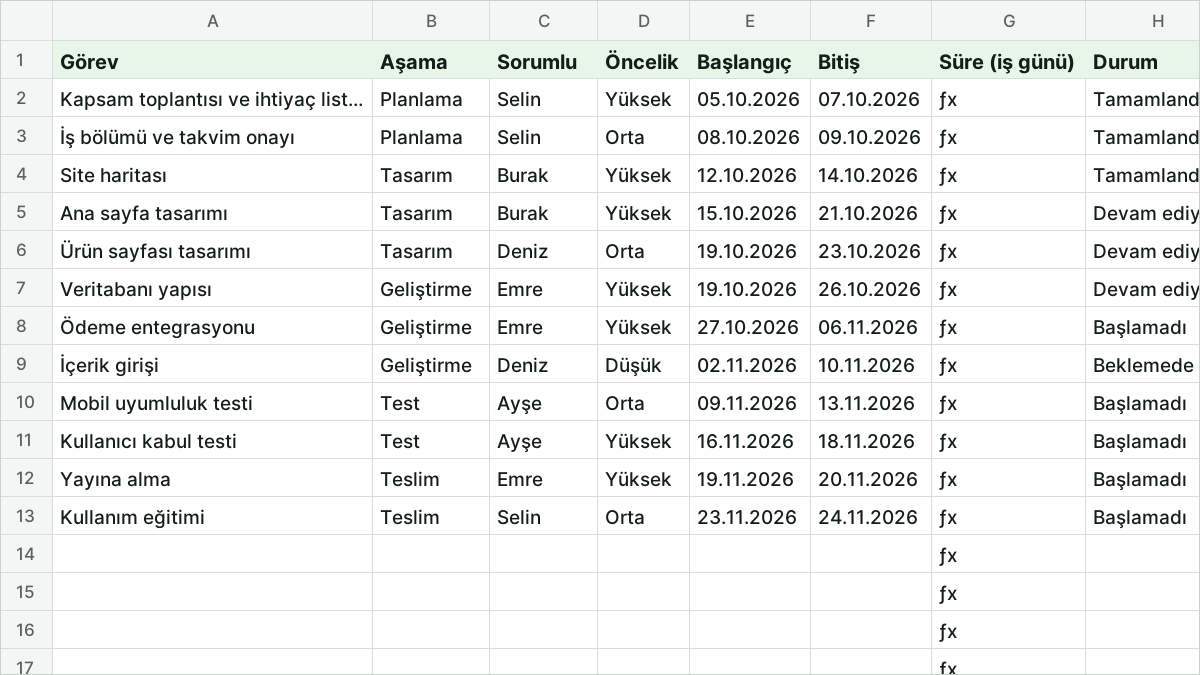The image size is (1200, 675).
Task: Select column D header
Action: point(643,21)
